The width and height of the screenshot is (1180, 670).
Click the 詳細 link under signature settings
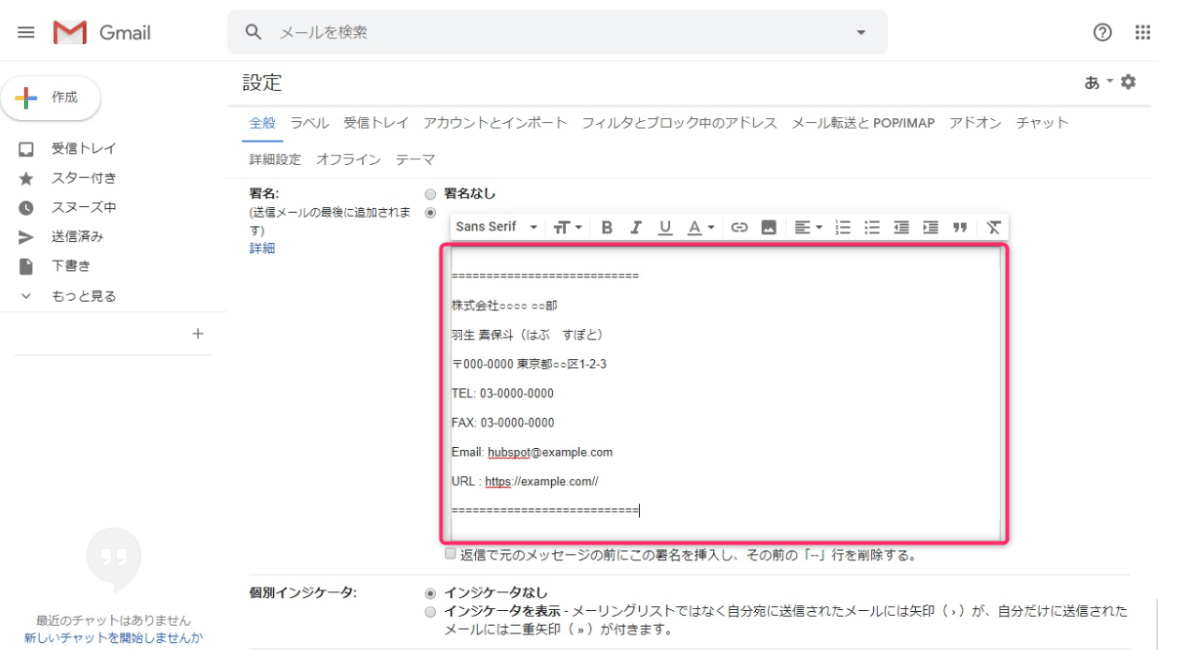[x=260, y=248]
